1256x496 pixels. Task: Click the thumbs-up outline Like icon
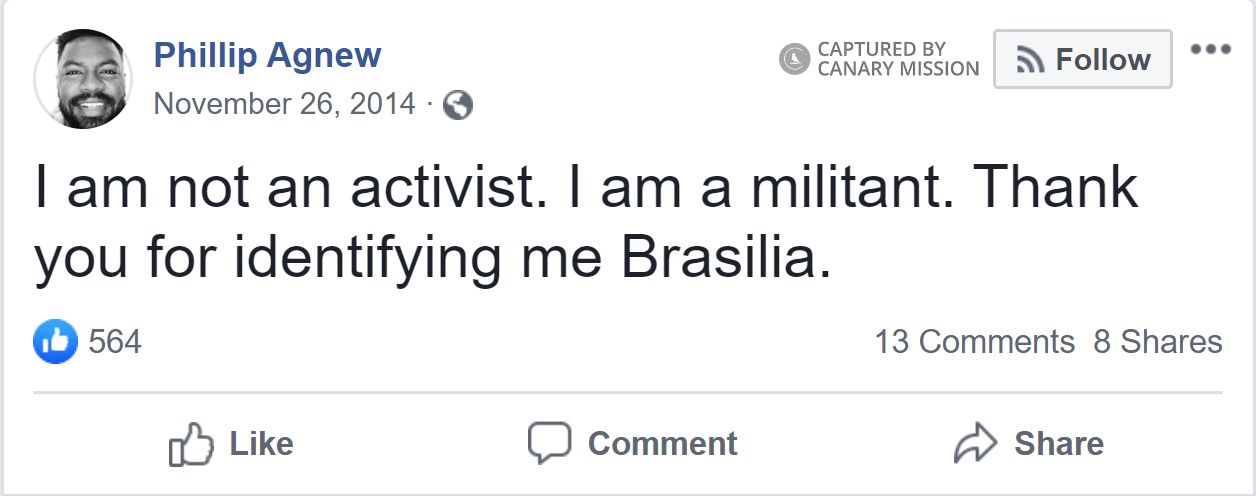(x=191, y=444)
